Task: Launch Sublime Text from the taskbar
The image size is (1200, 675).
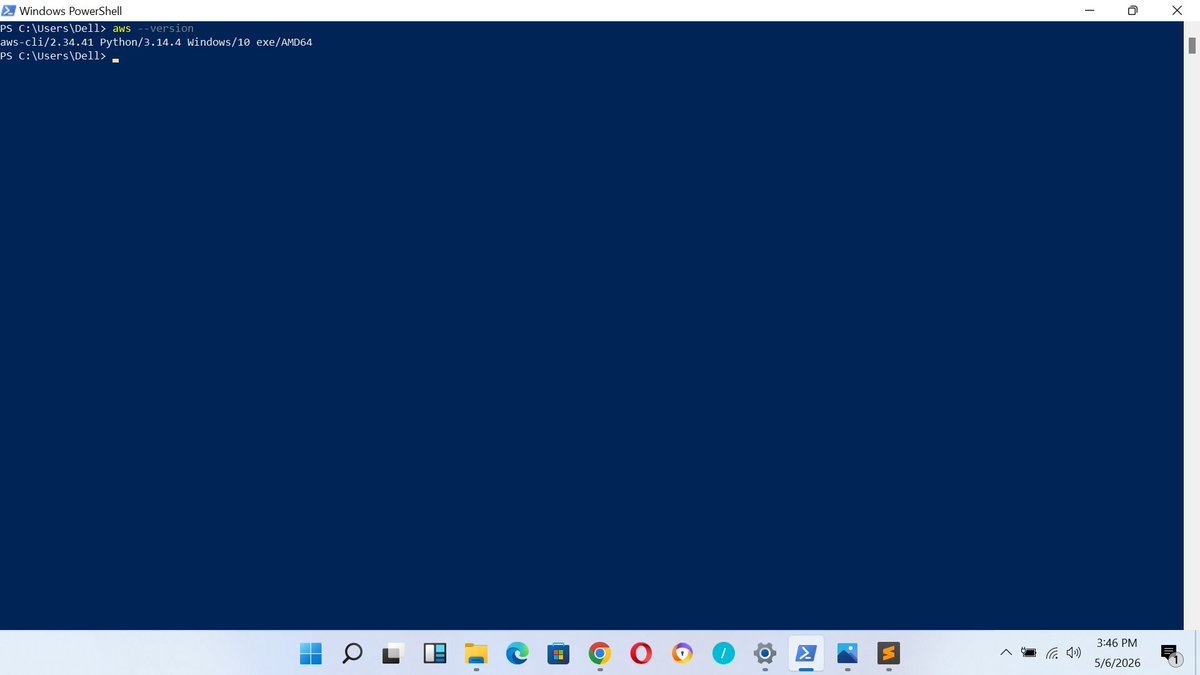Action: point(888,653)
